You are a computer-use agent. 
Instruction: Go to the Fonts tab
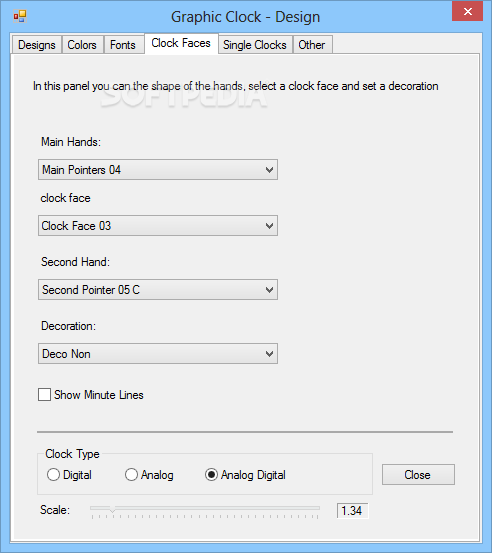click(x=123, y=45)
